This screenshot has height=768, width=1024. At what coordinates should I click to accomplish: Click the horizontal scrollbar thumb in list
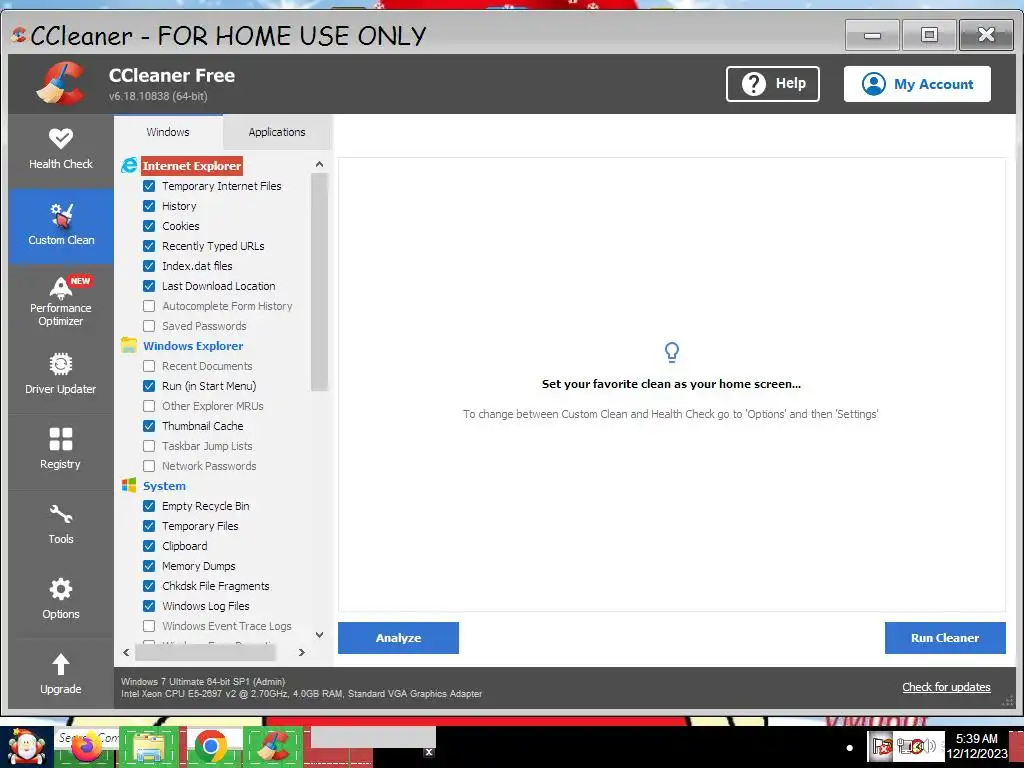(x=206, y=652)
